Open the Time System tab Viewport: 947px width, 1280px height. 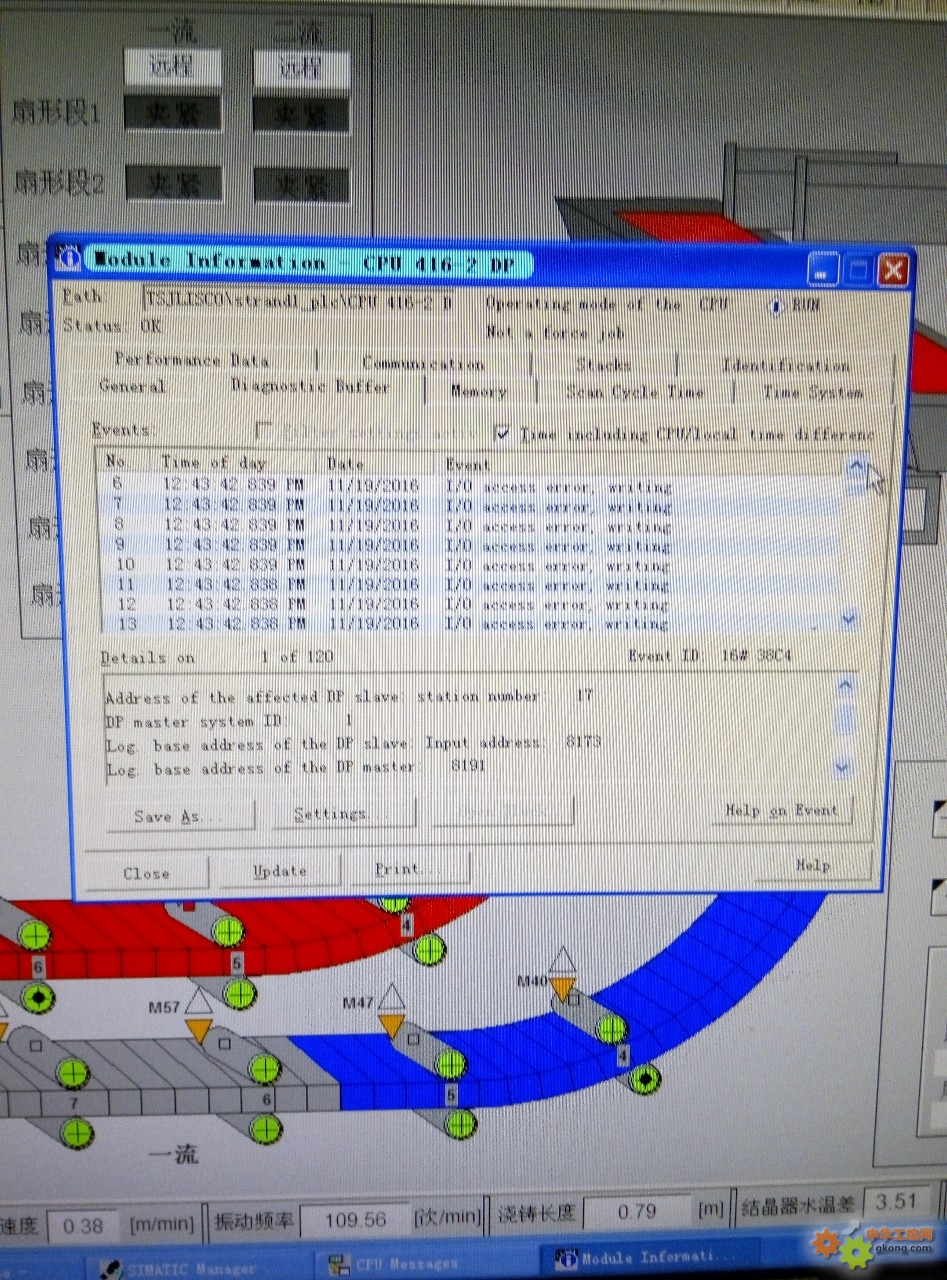[813, 393]
